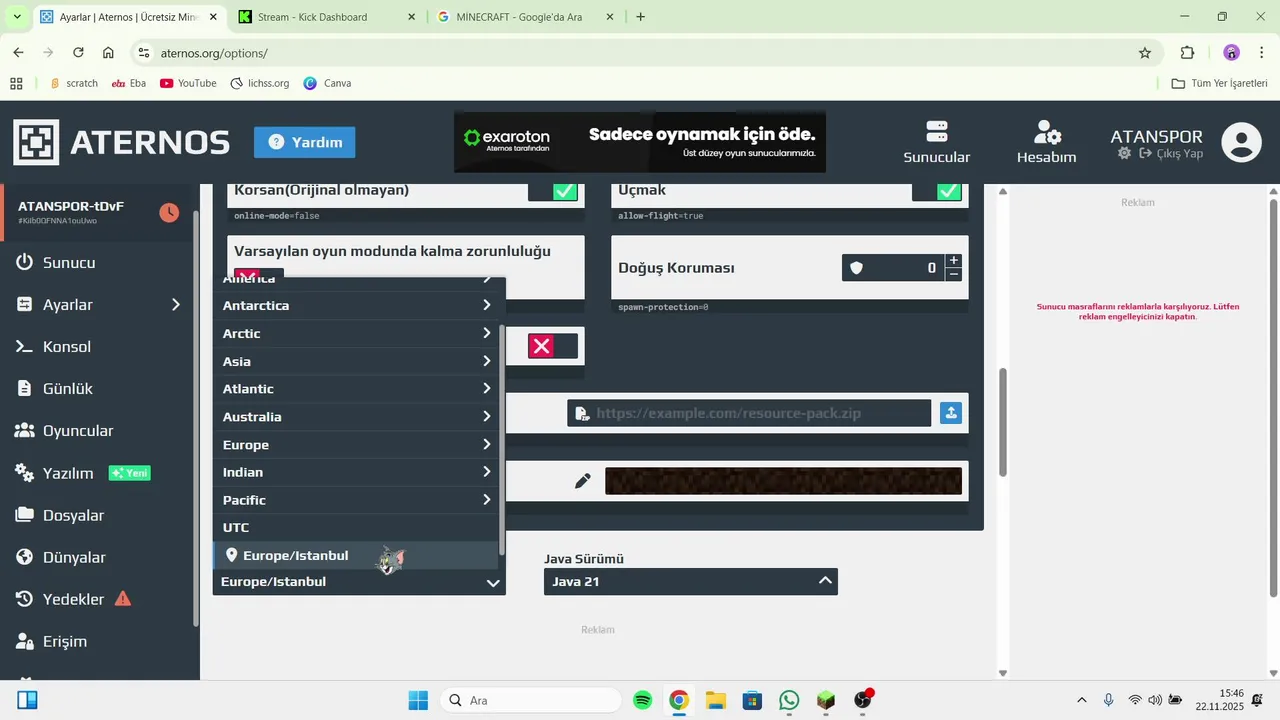1280x720 pixels.
Task: Open File Explorer from the taskbar
Action: click(715, 700)
